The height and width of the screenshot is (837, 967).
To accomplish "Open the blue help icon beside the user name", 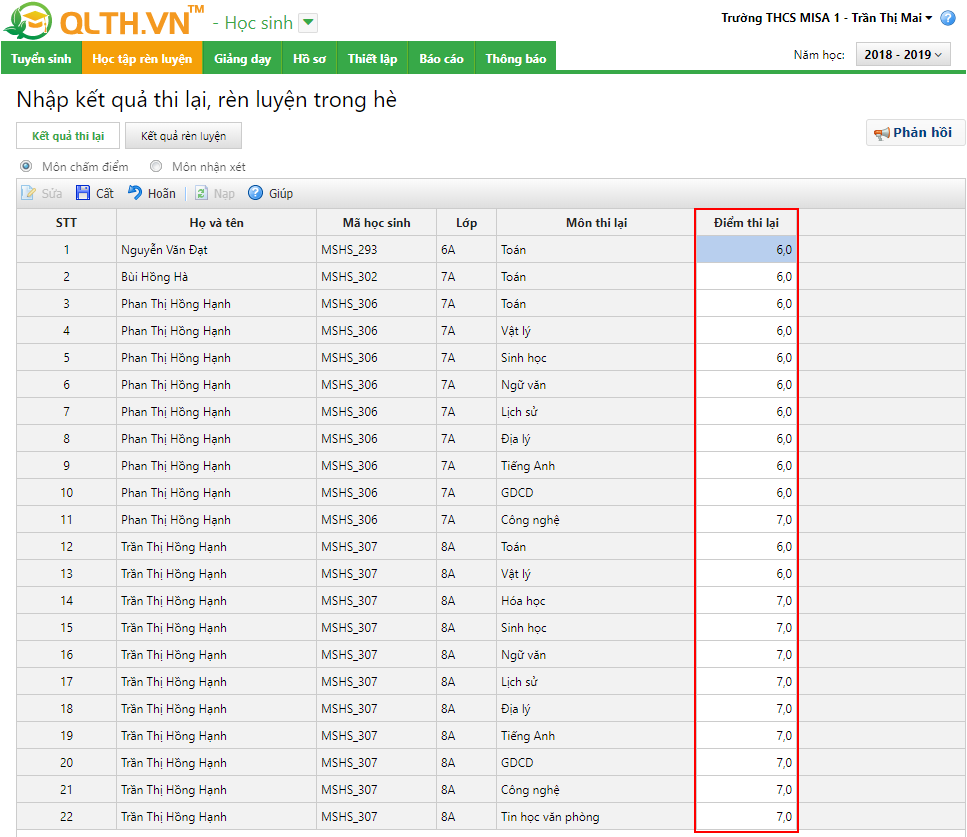I will (947, 18).
